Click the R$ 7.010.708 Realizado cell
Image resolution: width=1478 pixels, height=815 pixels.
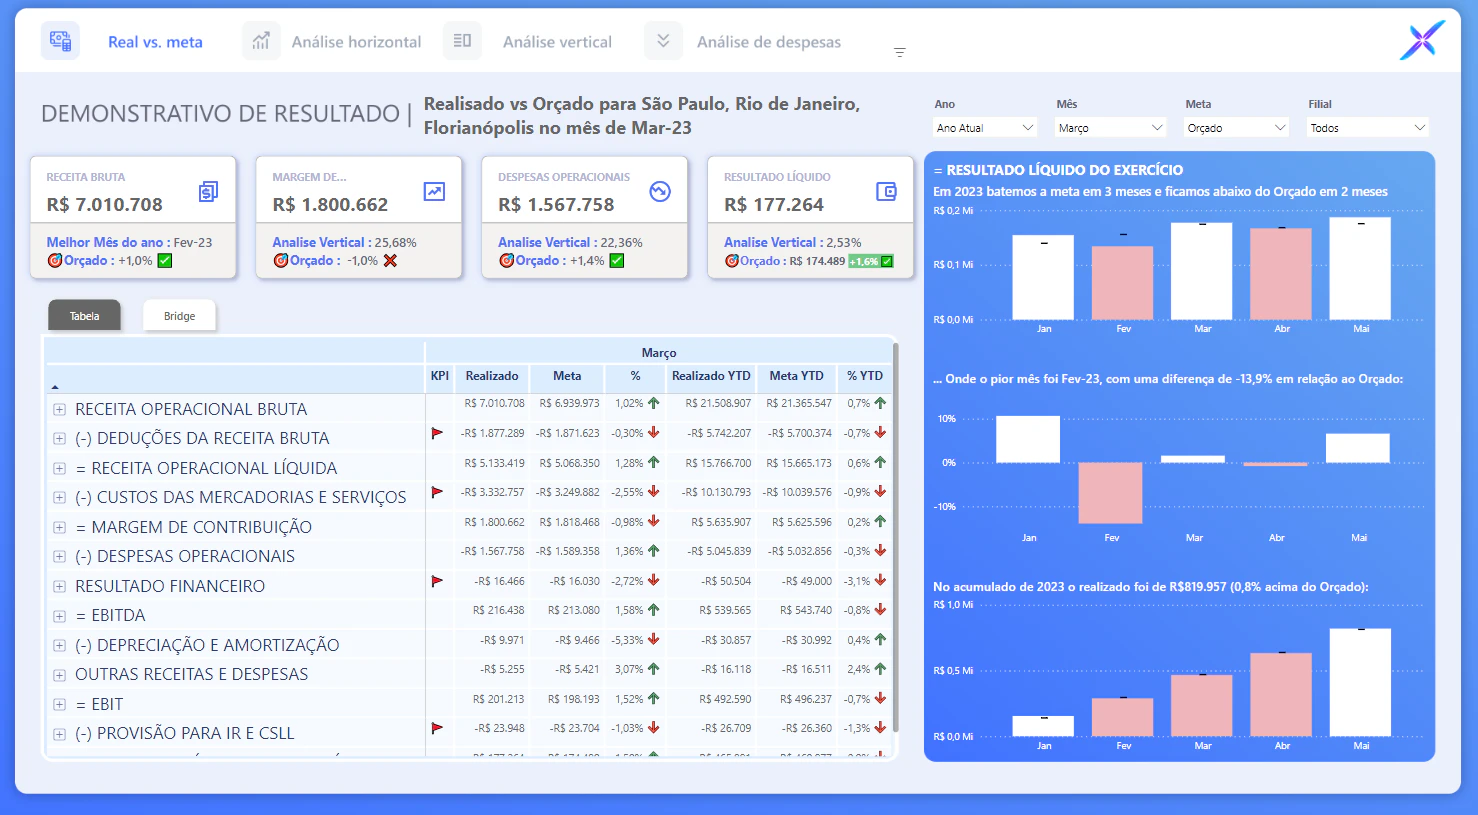494,404
